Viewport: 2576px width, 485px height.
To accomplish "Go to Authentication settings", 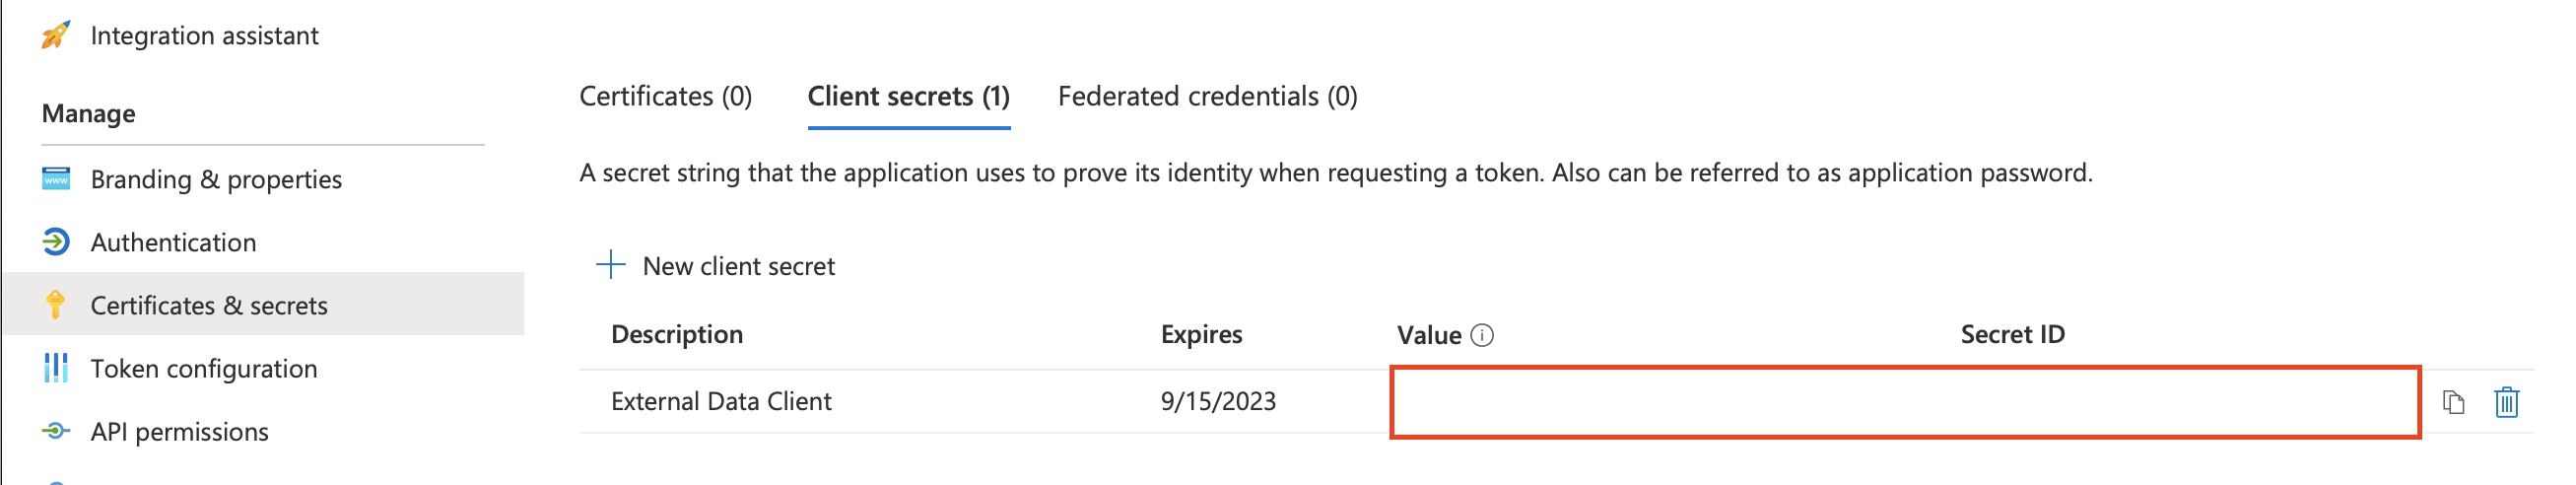I will click(x=173, y=242).
